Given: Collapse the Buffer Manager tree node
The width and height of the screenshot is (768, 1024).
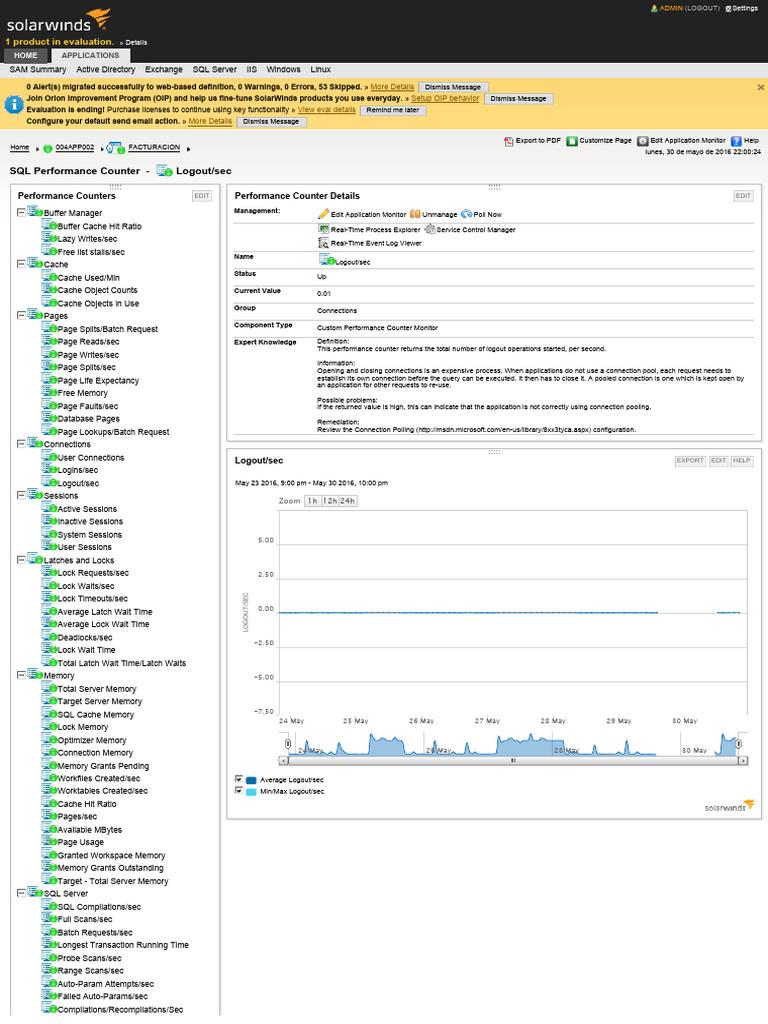Looking at the screenshot, I should point(21,213).
